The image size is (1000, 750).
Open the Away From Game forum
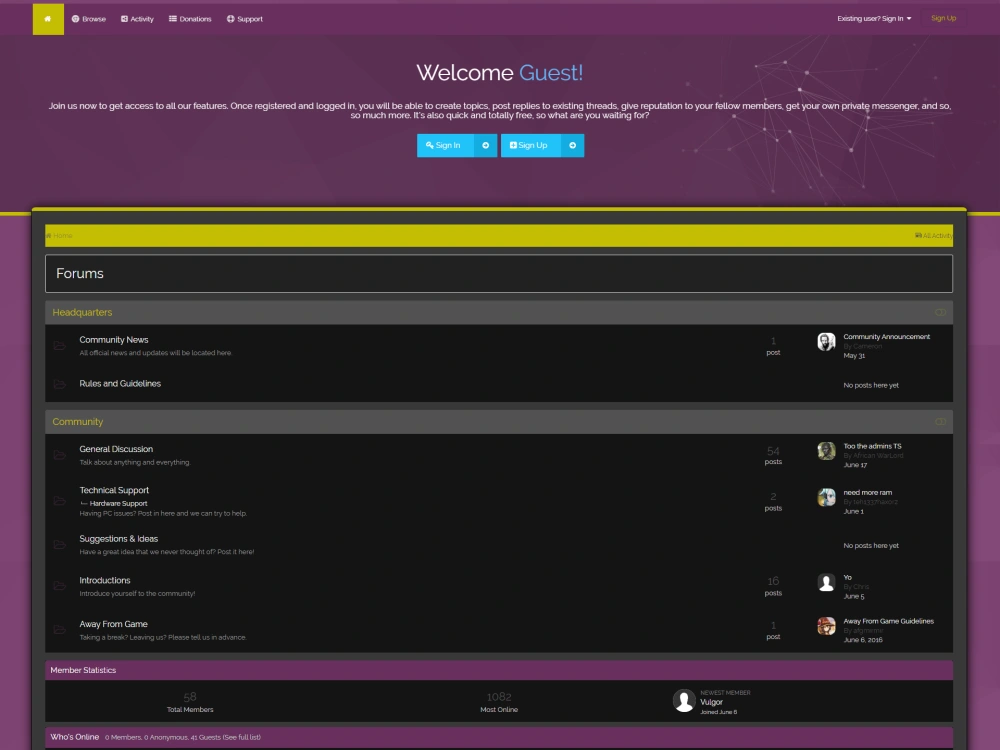(114, 624)
